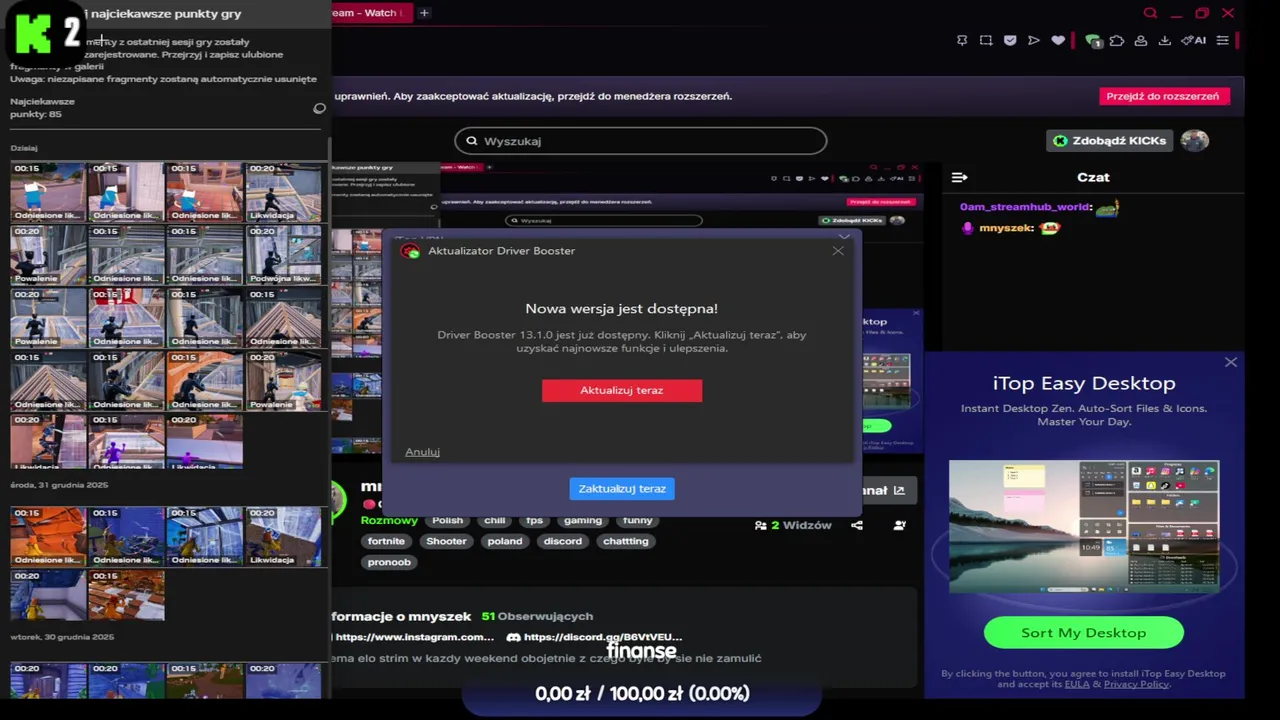Open the extensions puzzle-piece icon
The width and height of the screenshot is (1280, 720).
click(x=1117, y=40)
